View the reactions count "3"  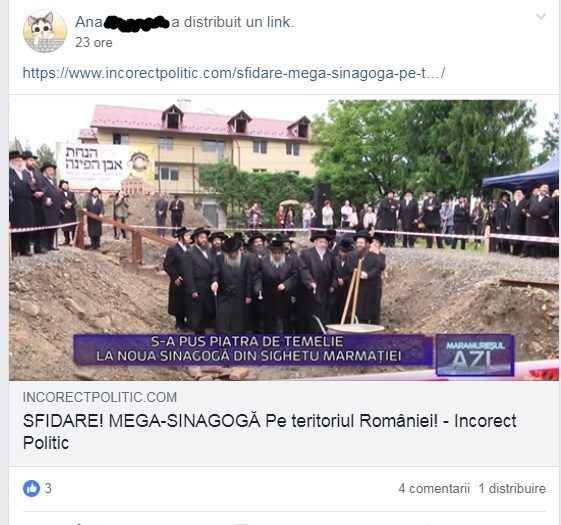tap(48, 488)
